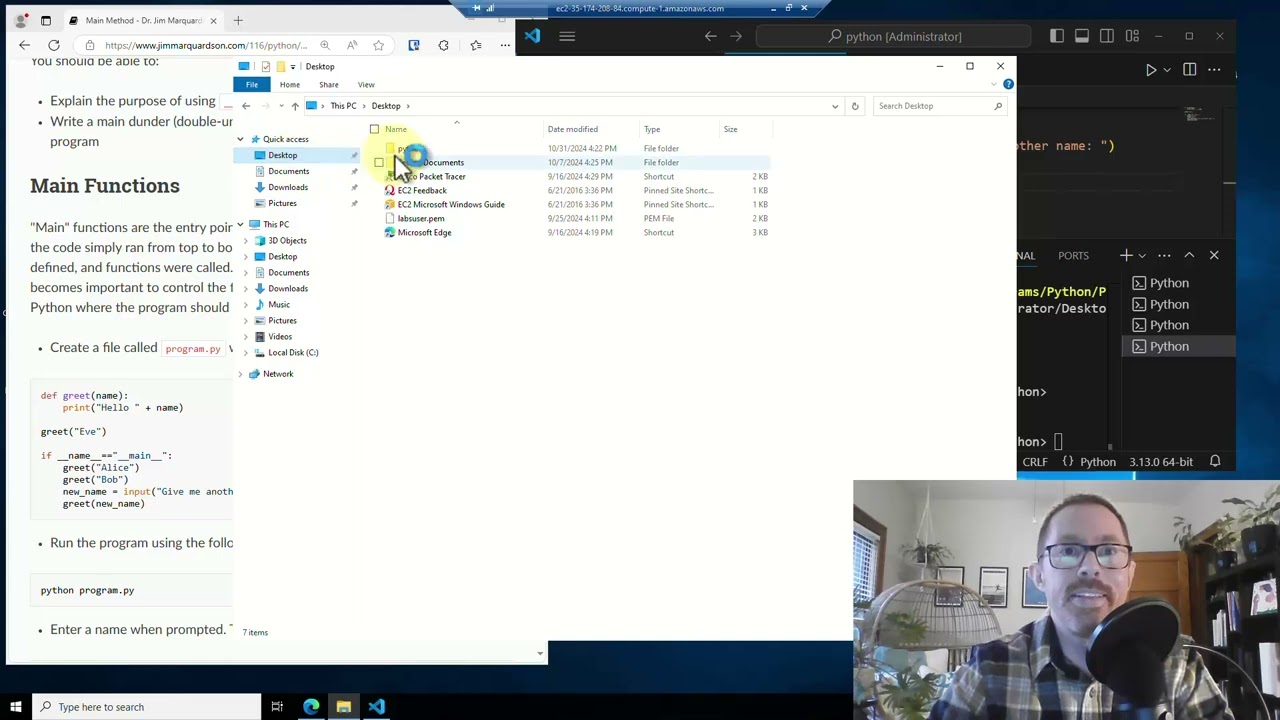Open Edge tab actions menu icon
This screenshot has height=720, width=1280.
pos(45,20)
